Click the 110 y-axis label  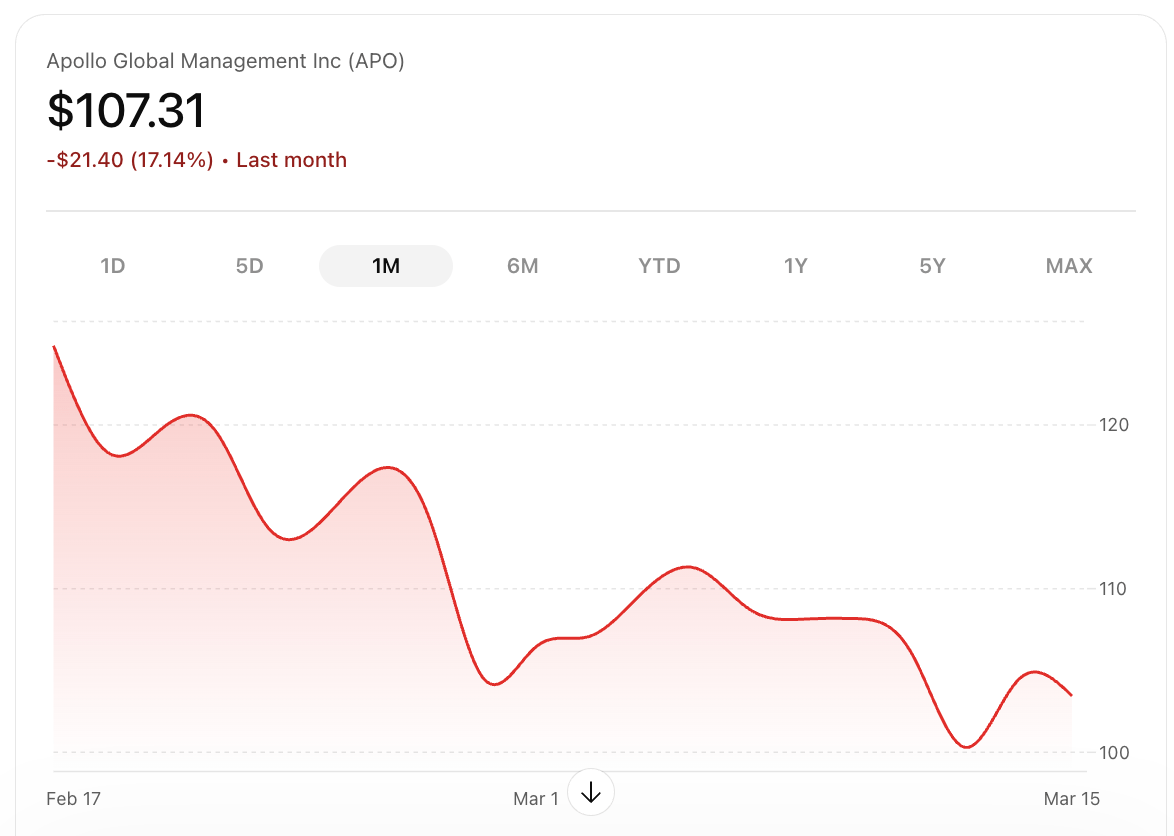point(1114,589)
